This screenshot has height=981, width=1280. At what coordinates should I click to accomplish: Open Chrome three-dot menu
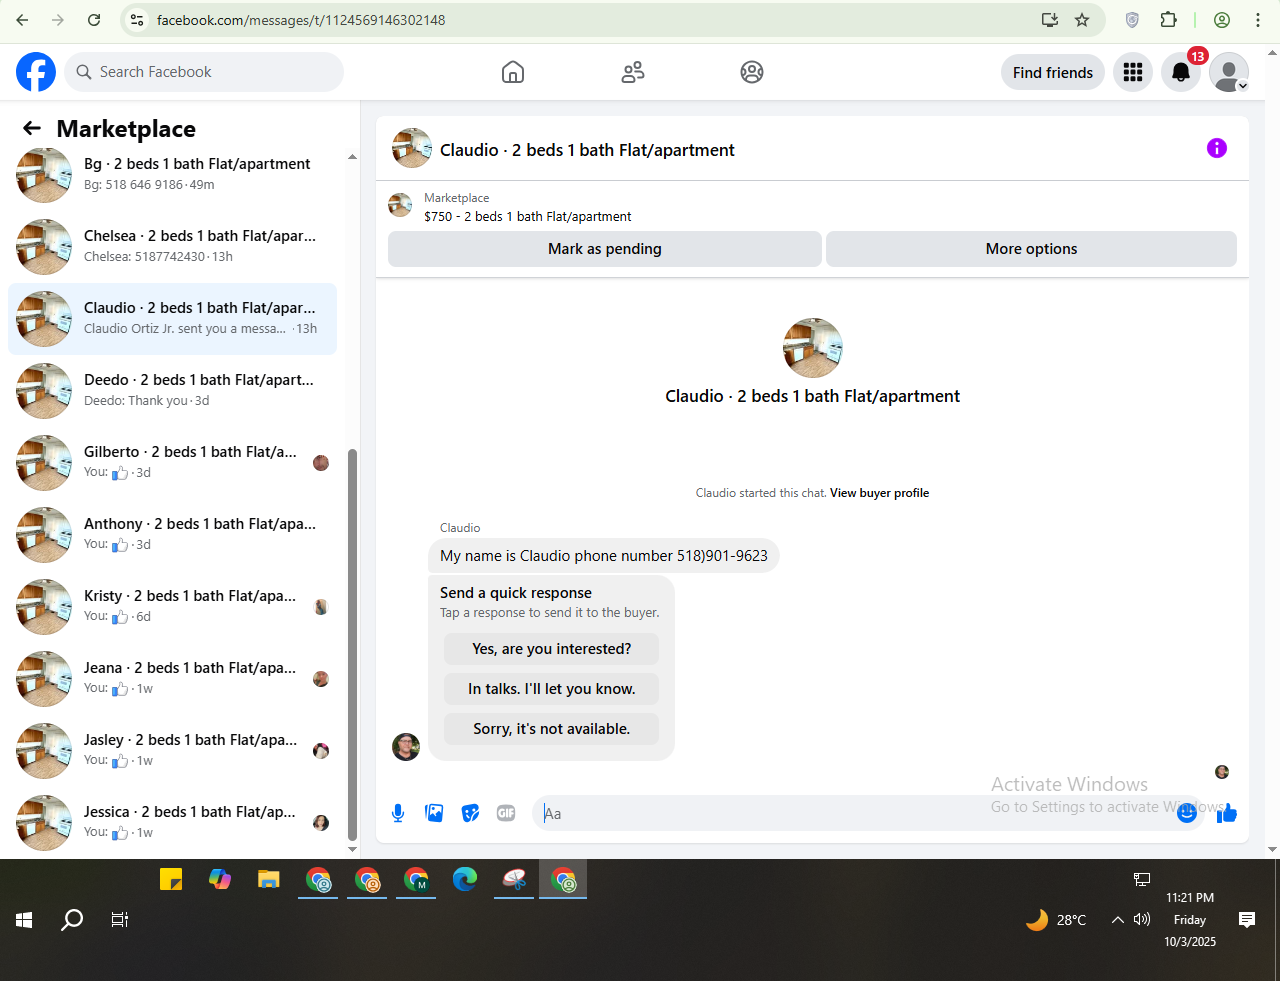coord(1258,20)
